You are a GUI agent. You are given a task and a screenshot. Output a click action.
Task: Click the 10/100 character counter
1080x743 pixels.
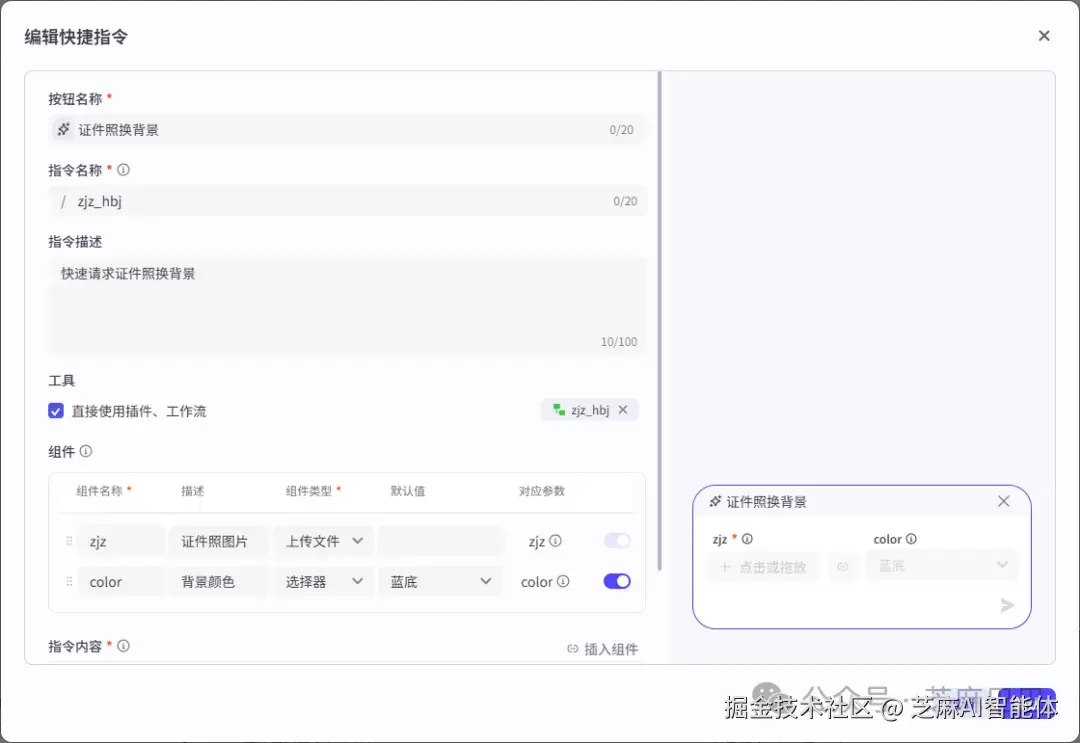[619, 342]
